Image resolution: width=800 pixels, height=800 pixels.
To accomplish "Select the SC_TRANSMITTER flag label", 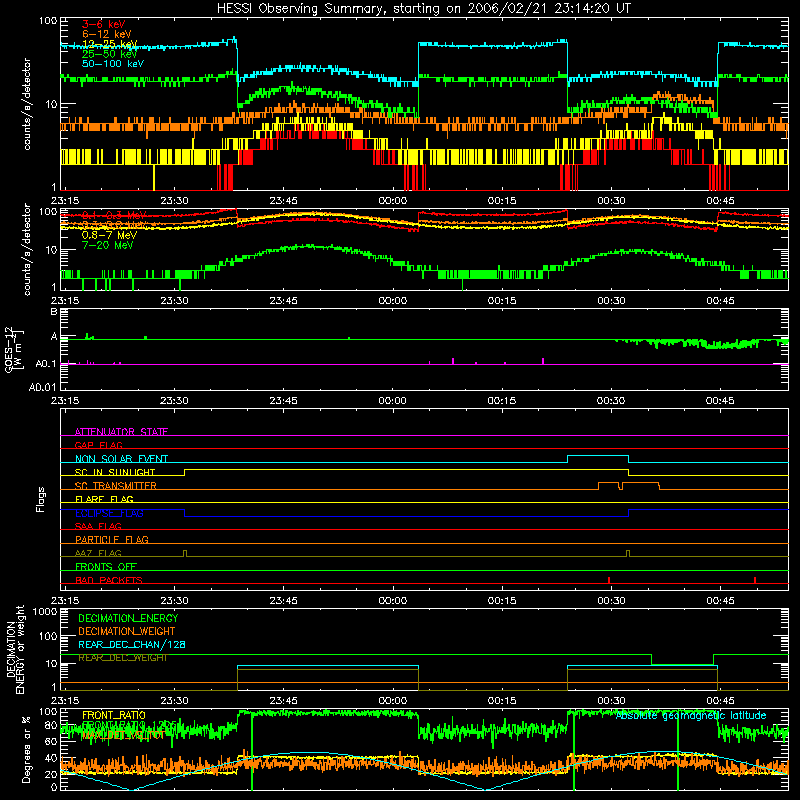I will tap(116, 486).
